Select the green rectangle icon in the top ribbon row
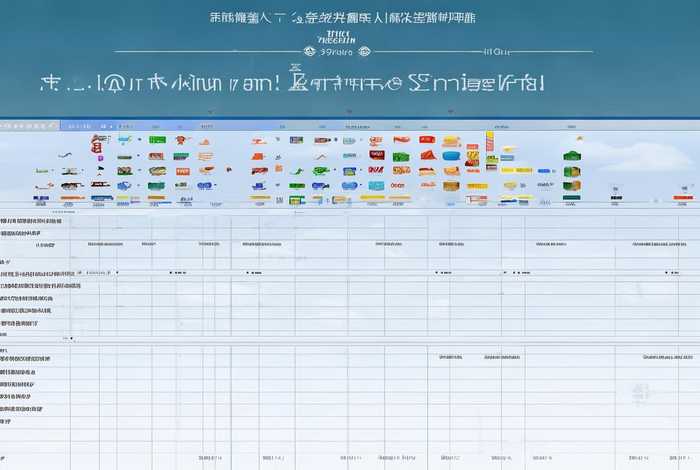The height and width of the screenshot is (470, 700). click(157, 141)
